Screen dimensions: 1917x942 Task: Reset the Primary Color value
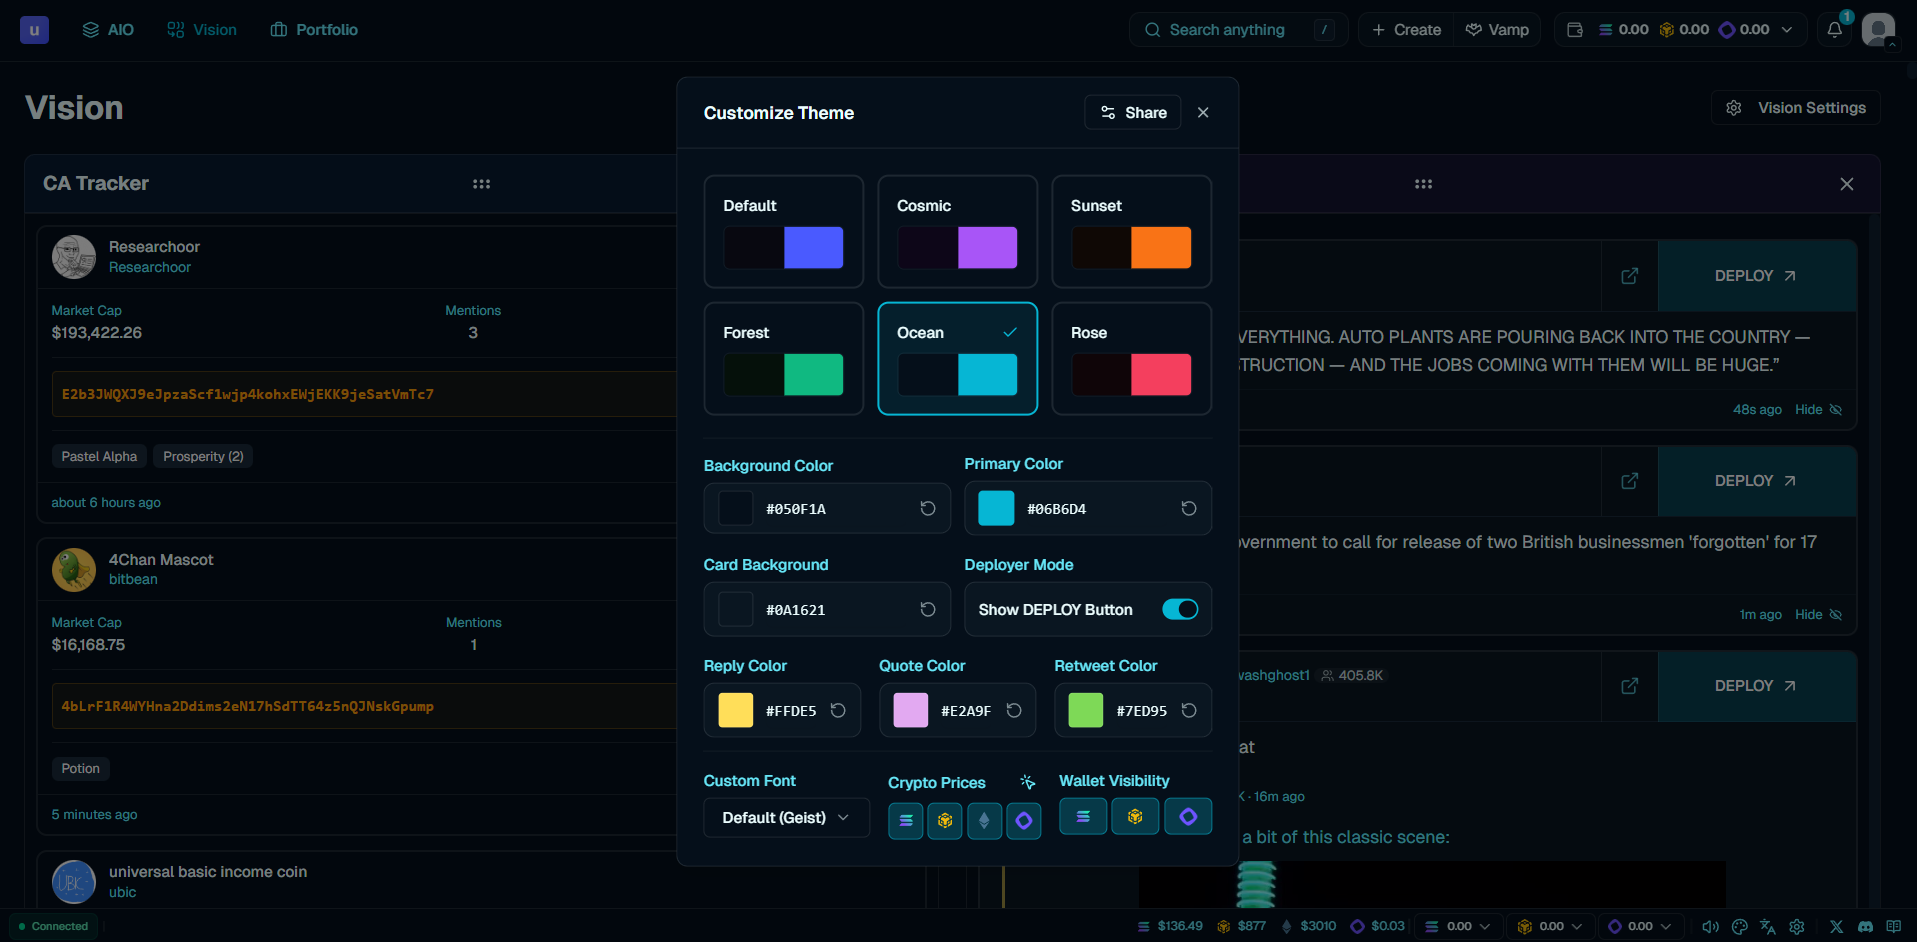pyautogui.click(x=1188, y=509)
